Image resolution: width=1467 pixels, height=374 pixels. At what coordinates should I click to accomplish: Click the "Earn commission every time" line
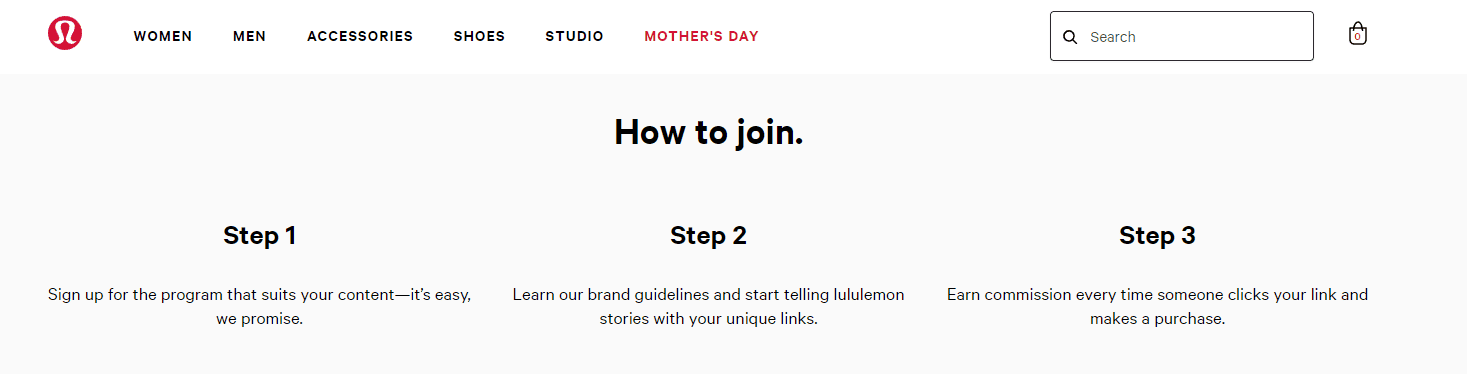[x=1157, y=295]
